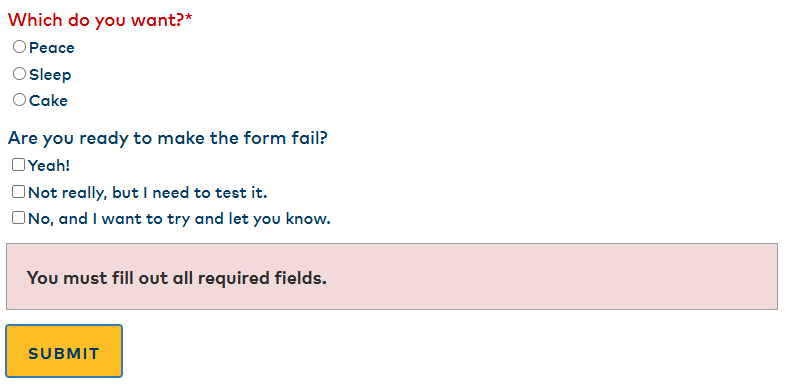Choose the Sleep radio option
This screenshot has height=389, width=789.
19,74
